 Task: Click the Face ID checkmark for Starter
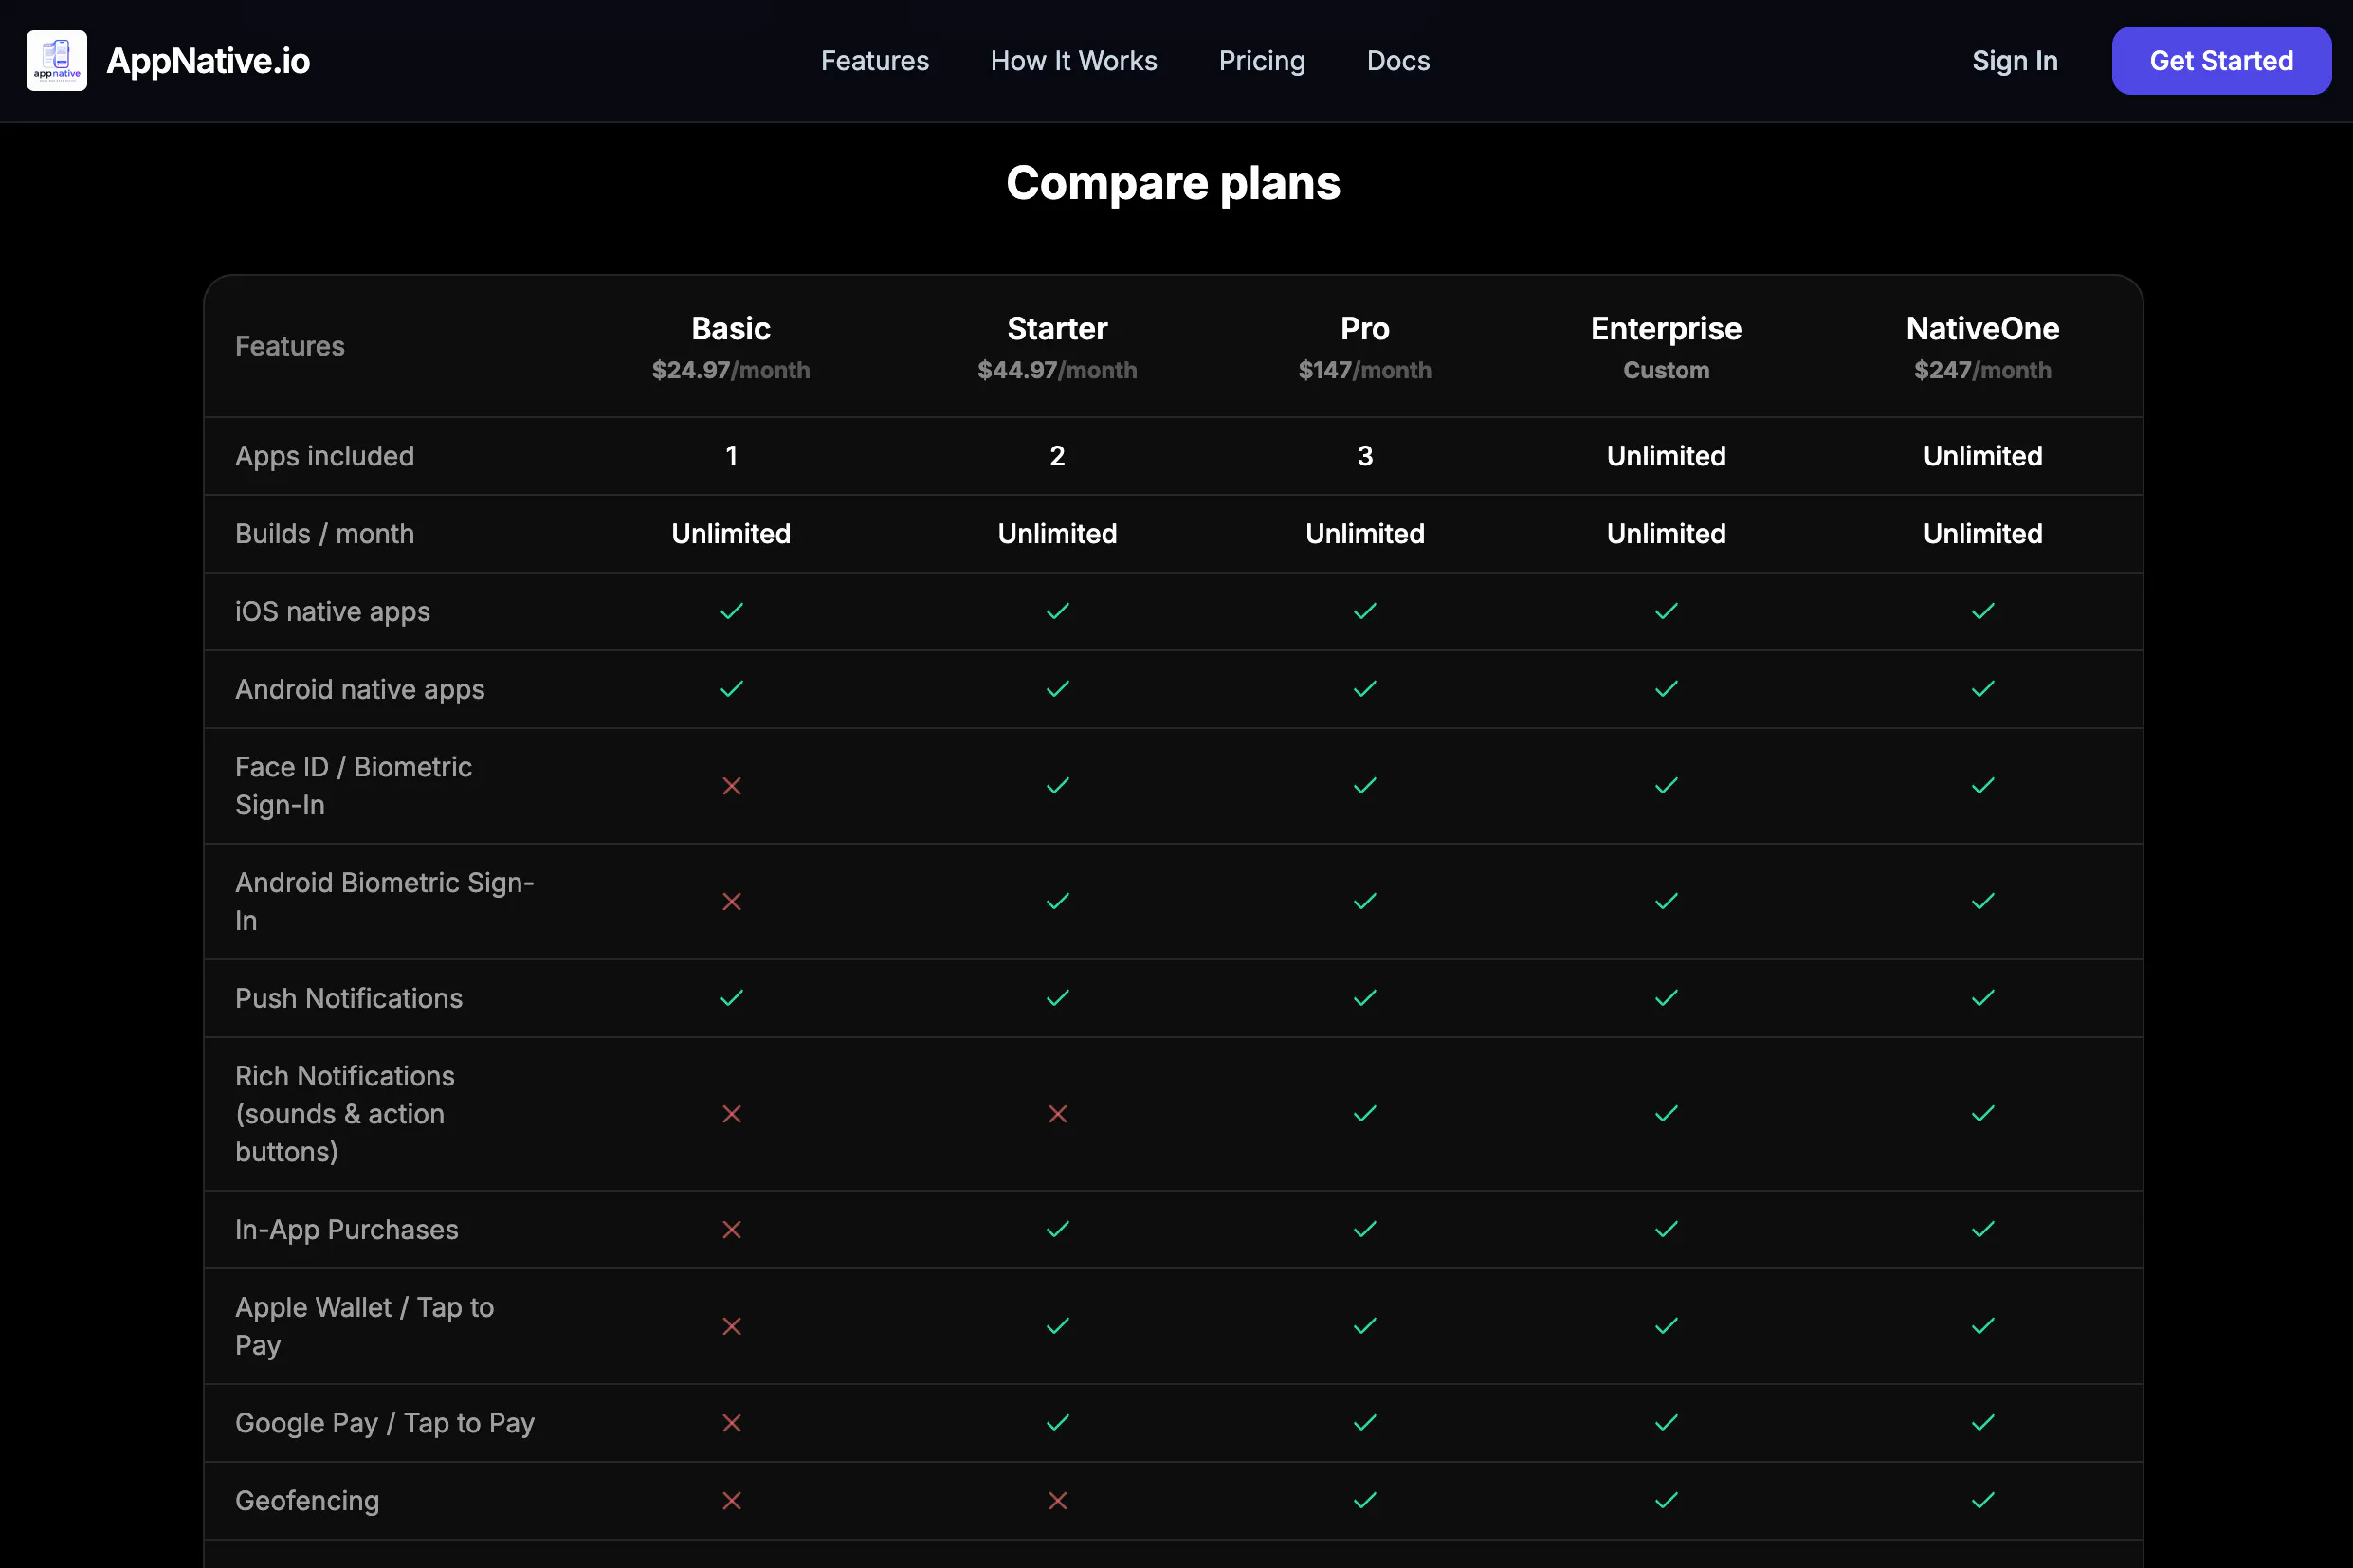pos(1057,786)
